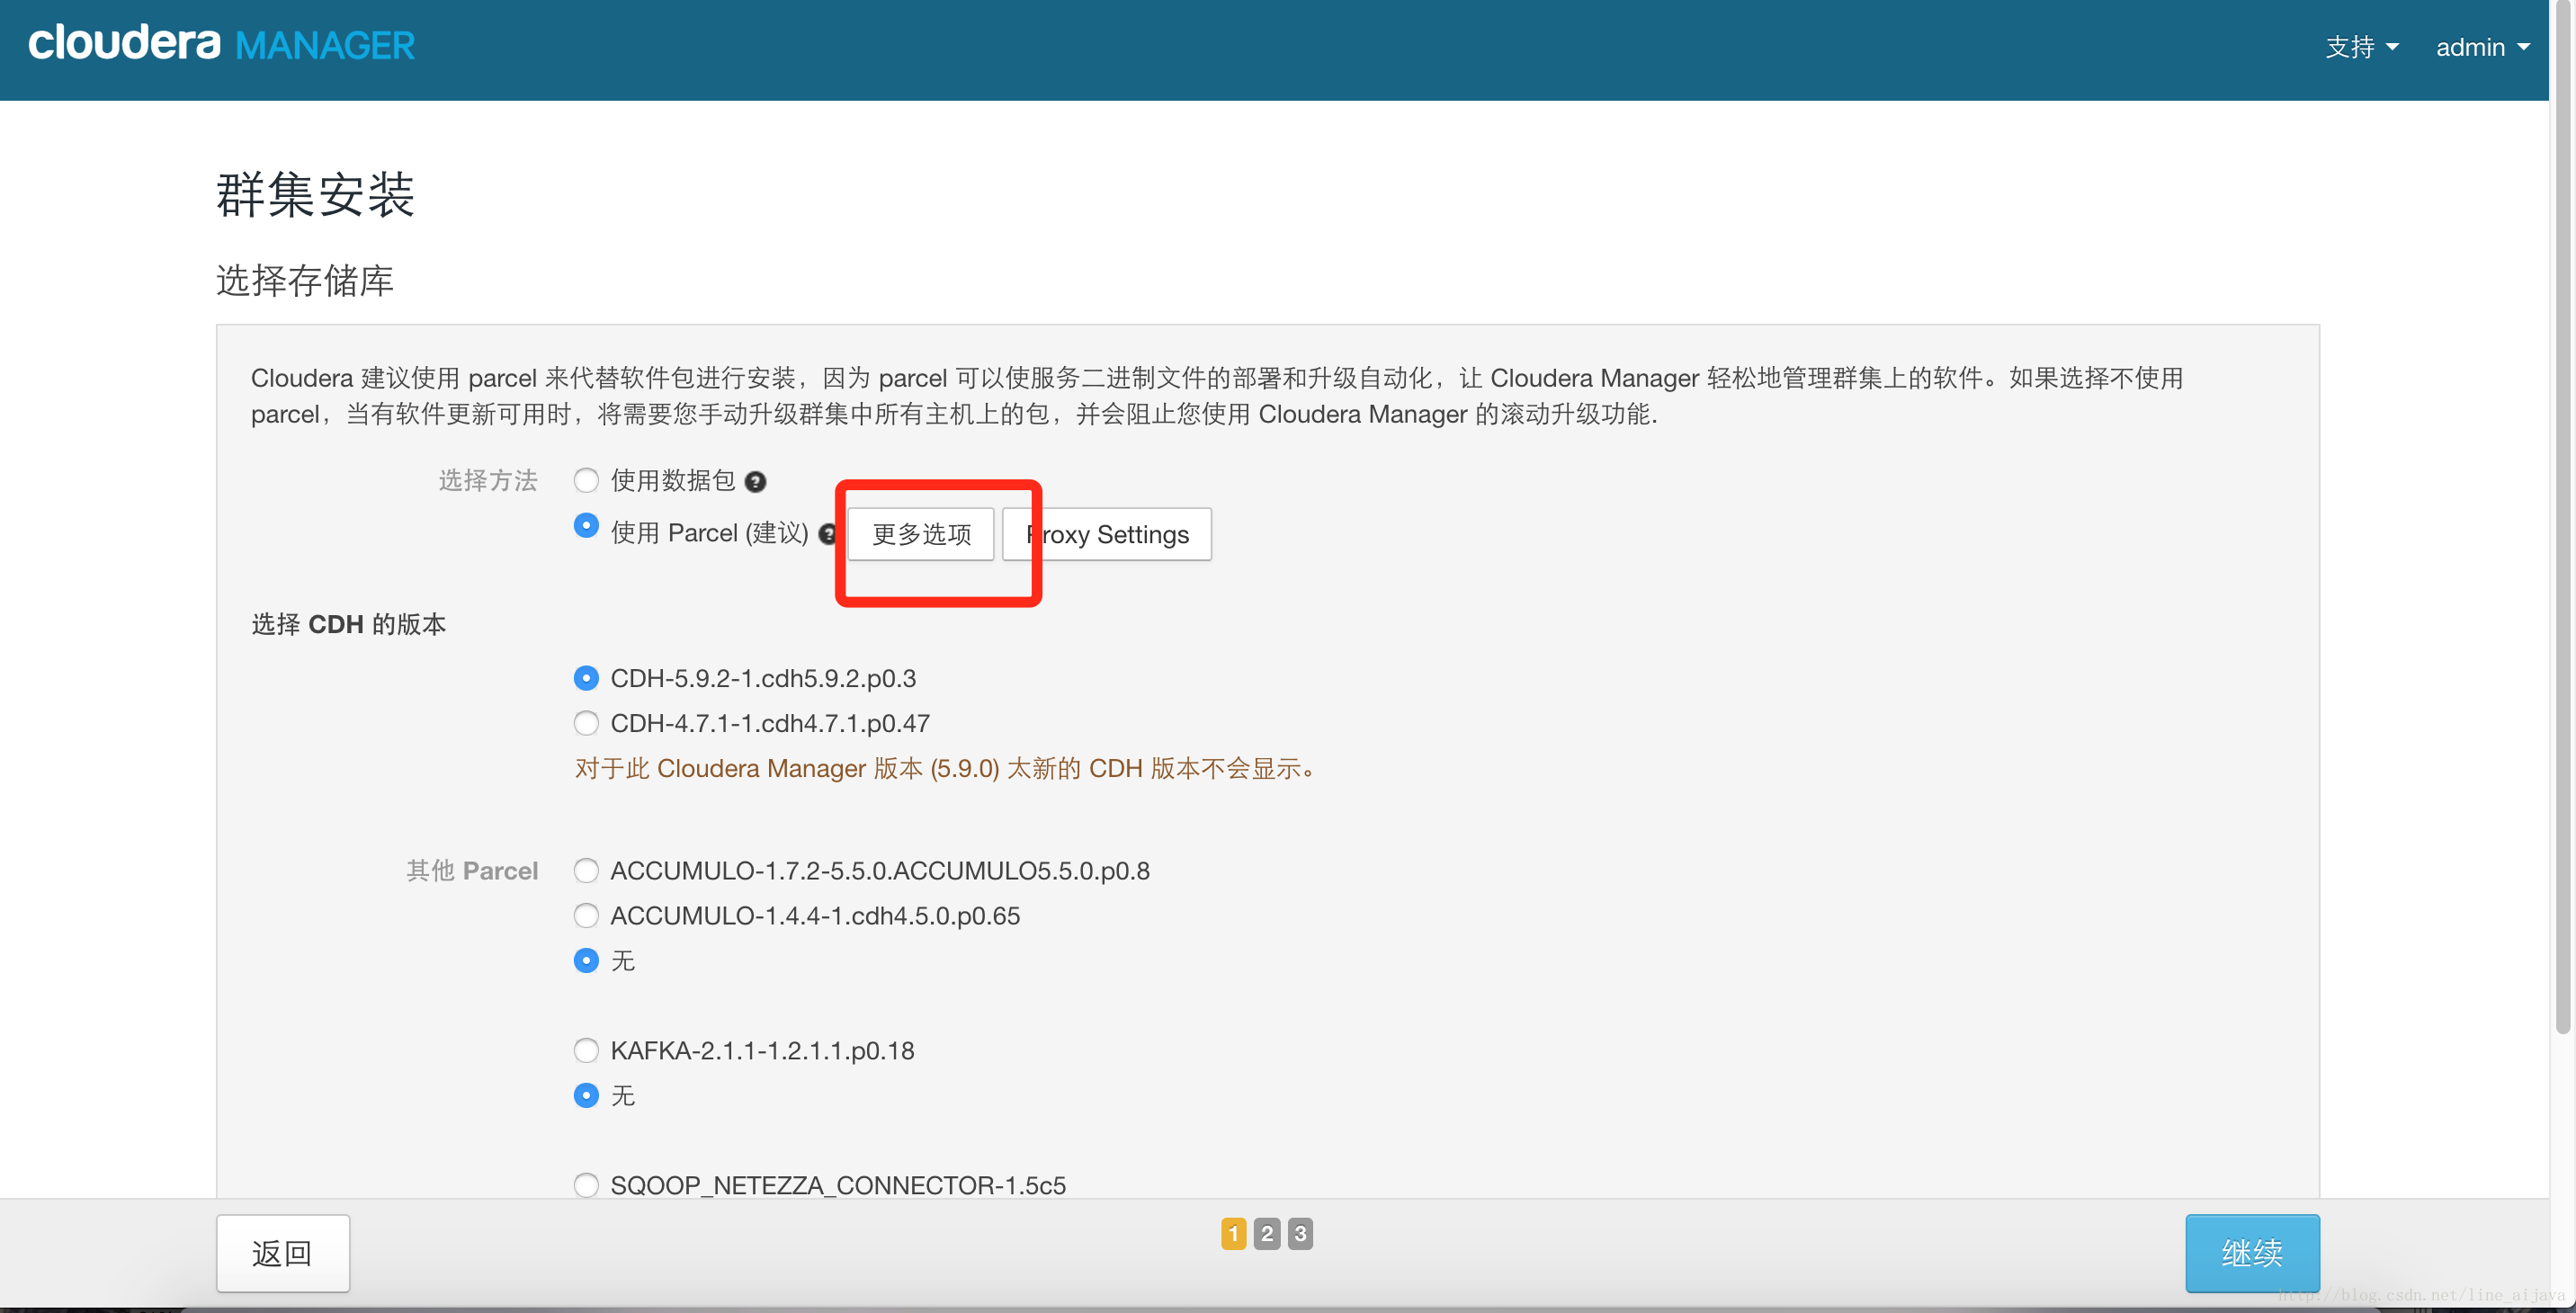
Task: Click help icon next to 使用 Parcel
Action: [828, 534]
